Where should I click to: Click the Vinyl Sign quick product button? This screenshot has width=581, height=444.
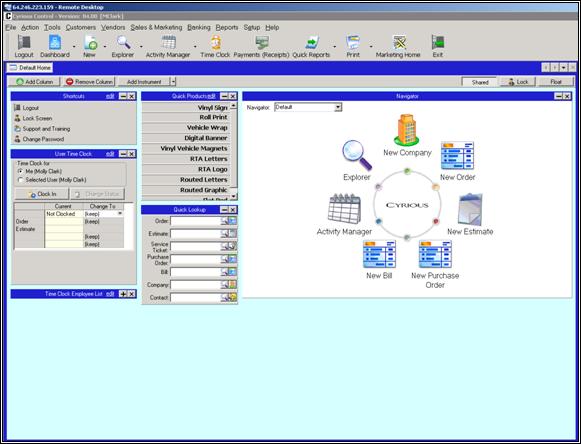[x=186, y=107]
